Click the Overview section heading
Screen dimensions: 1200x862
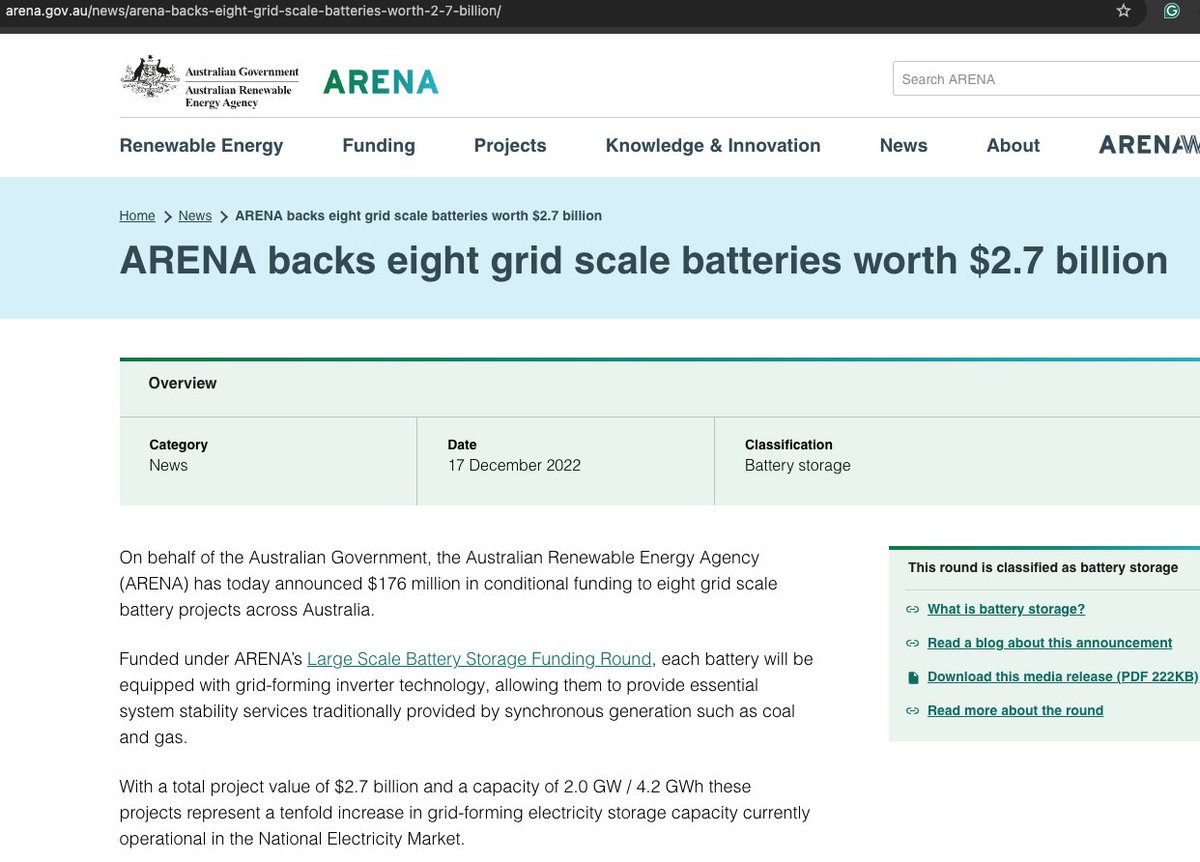click(182, 383)
